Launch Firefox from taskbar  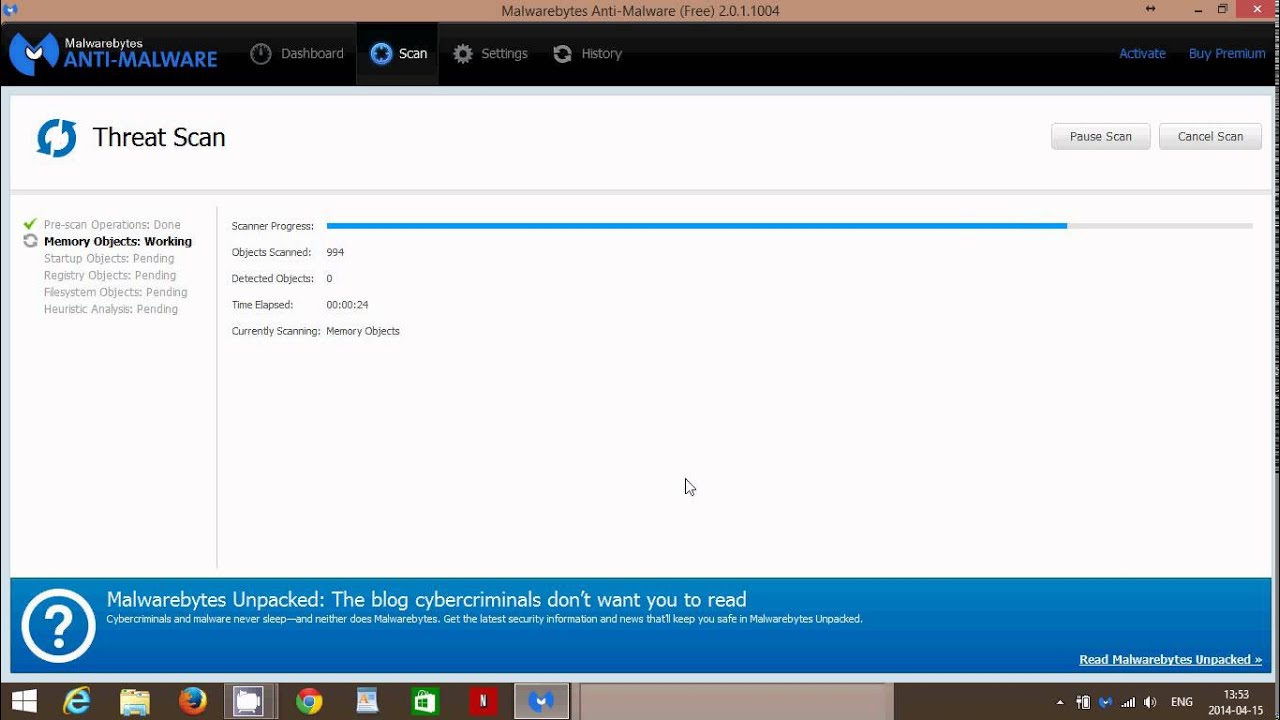tap(192, 701)
